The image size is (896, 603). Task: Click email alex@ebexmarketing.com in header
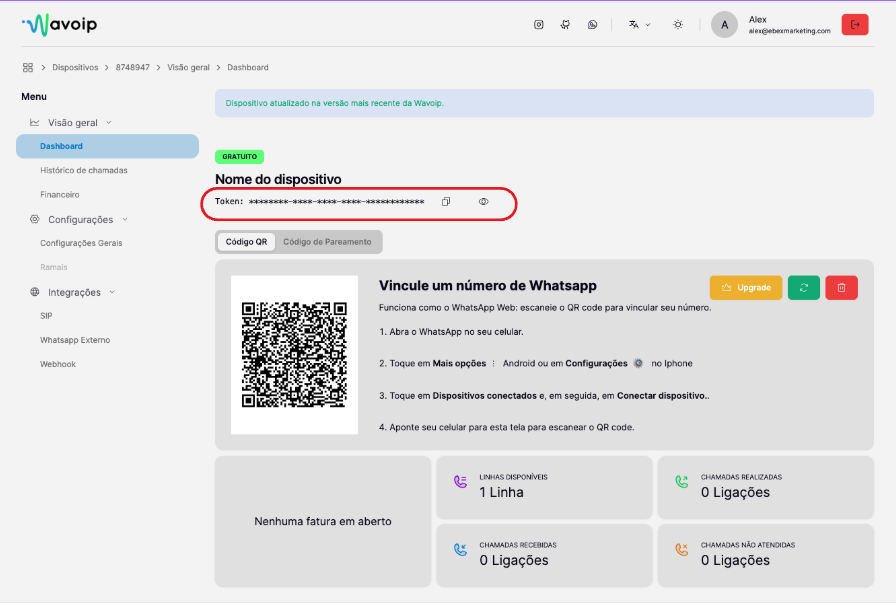tap(789, 31)
